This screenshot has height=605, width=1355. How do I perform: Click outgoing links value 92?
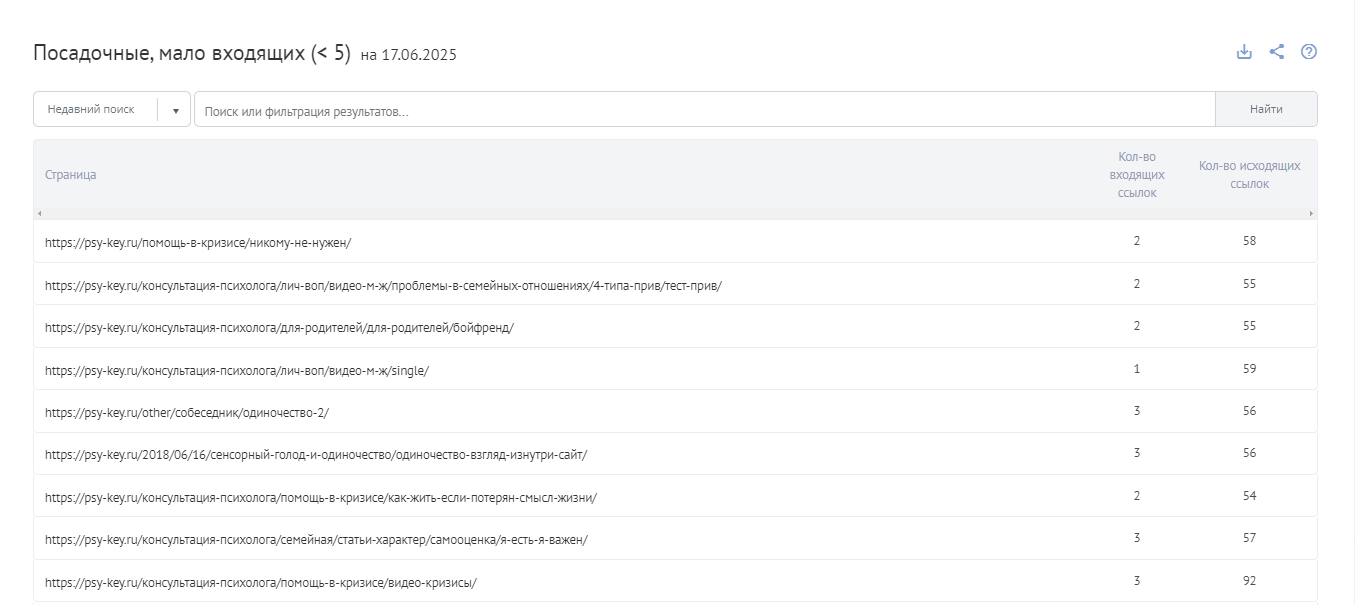click(1250, 581)
